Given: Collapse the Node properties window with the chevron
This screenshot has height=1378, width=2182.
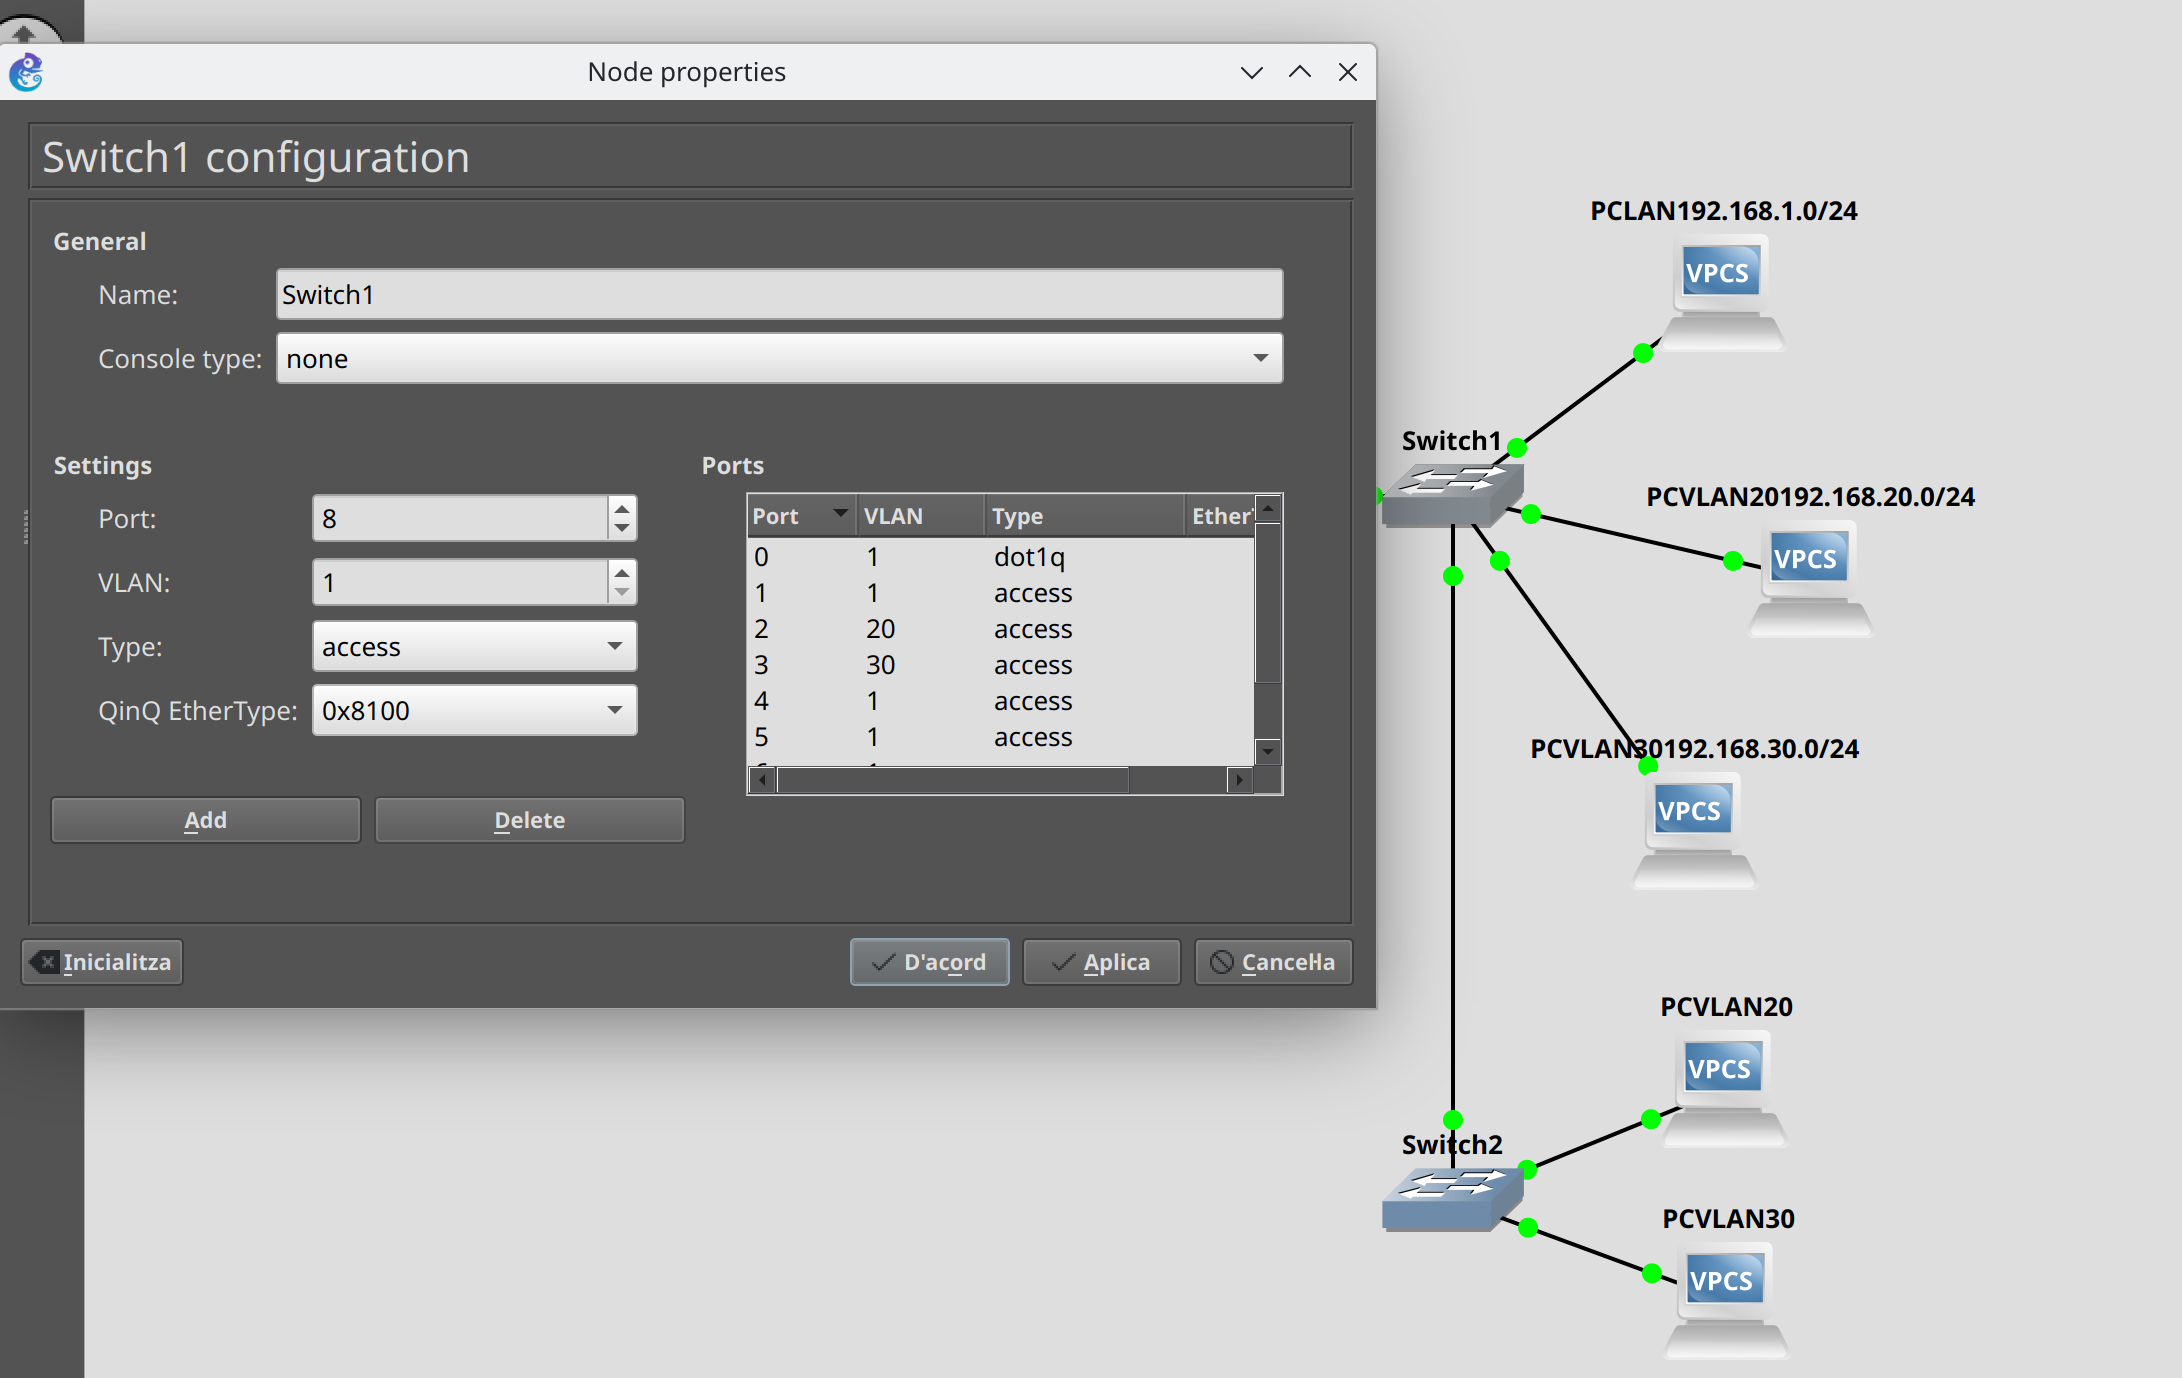Looking at the screenshot, I should [1251, 71].
